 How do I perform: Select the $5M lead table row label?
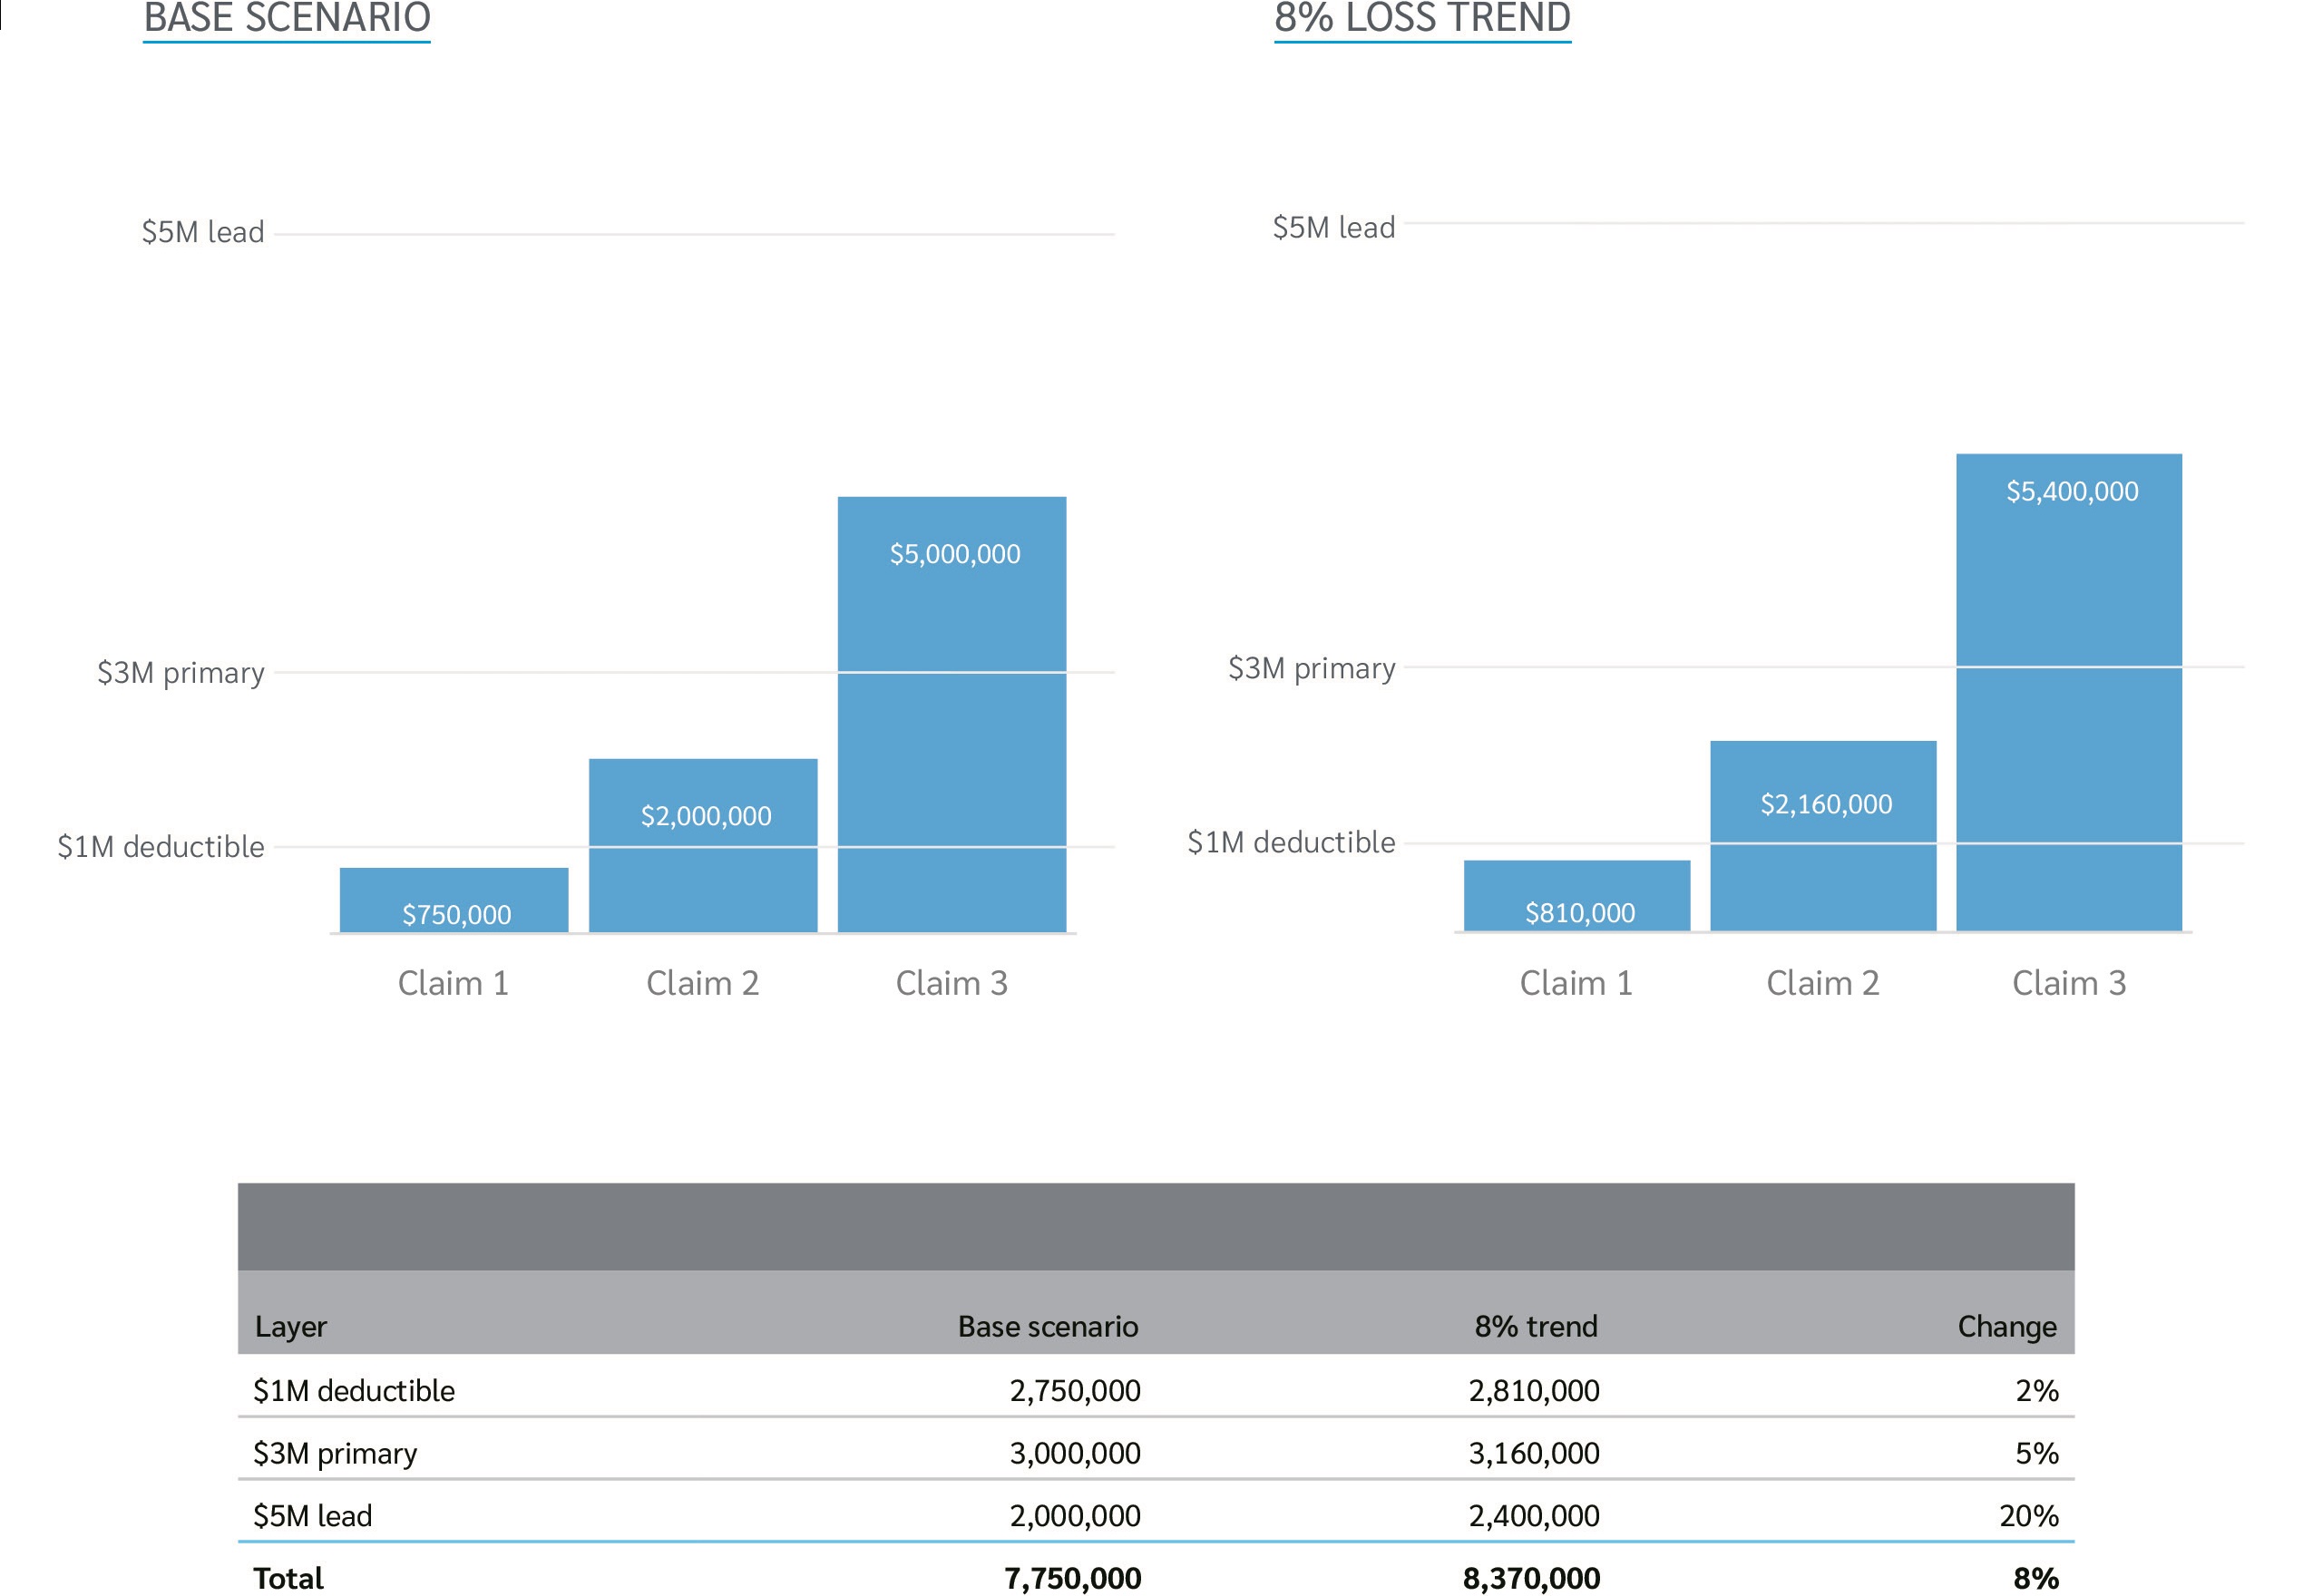[312, 1516]
